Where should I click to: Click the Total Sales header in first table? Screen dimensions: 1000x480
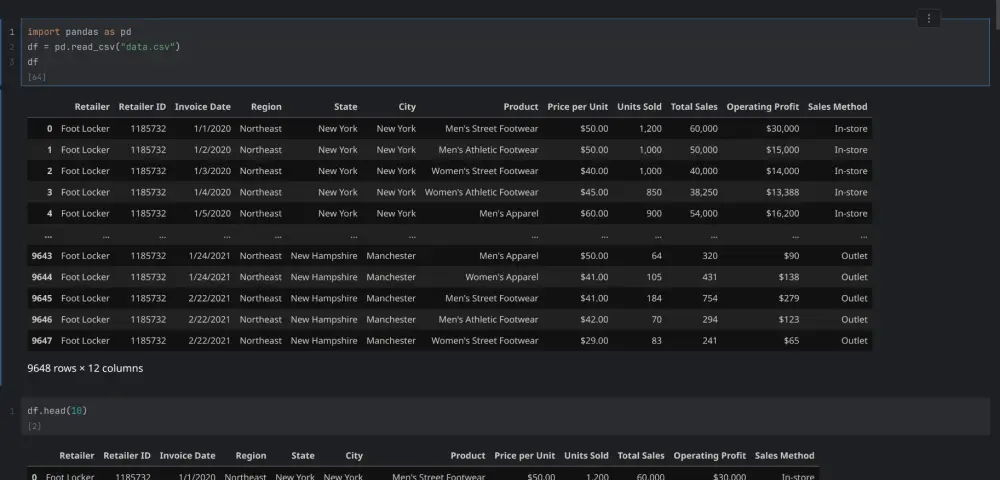694,107
